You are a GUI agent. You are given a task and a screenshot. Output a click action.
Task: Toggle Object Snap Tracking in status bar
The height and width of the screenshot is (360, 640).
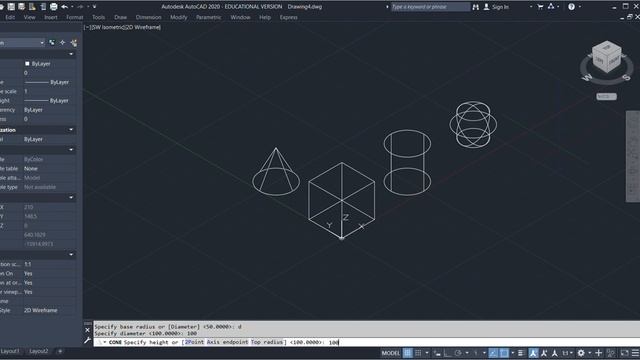(493, 353)
